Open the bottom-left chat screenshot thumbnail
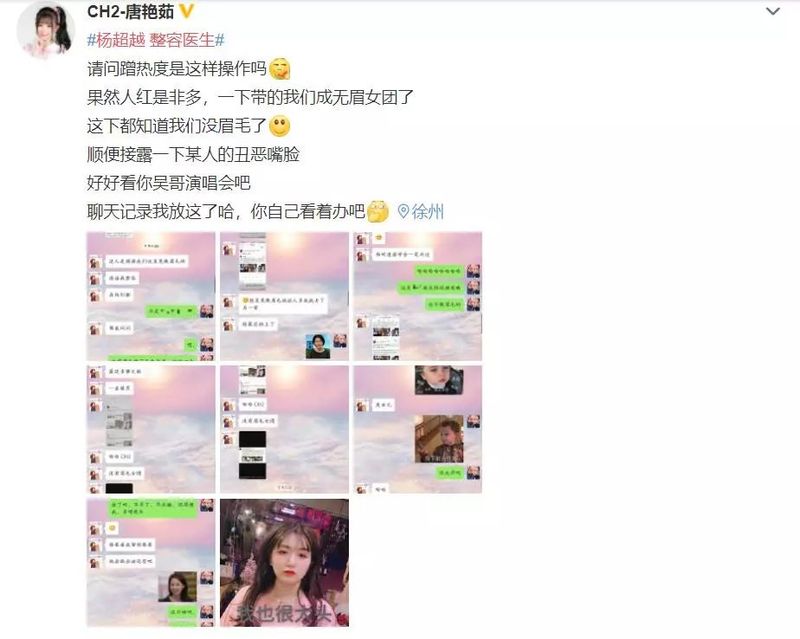The height and width of the screenshot is (639, 800). [x=151, y=563]
